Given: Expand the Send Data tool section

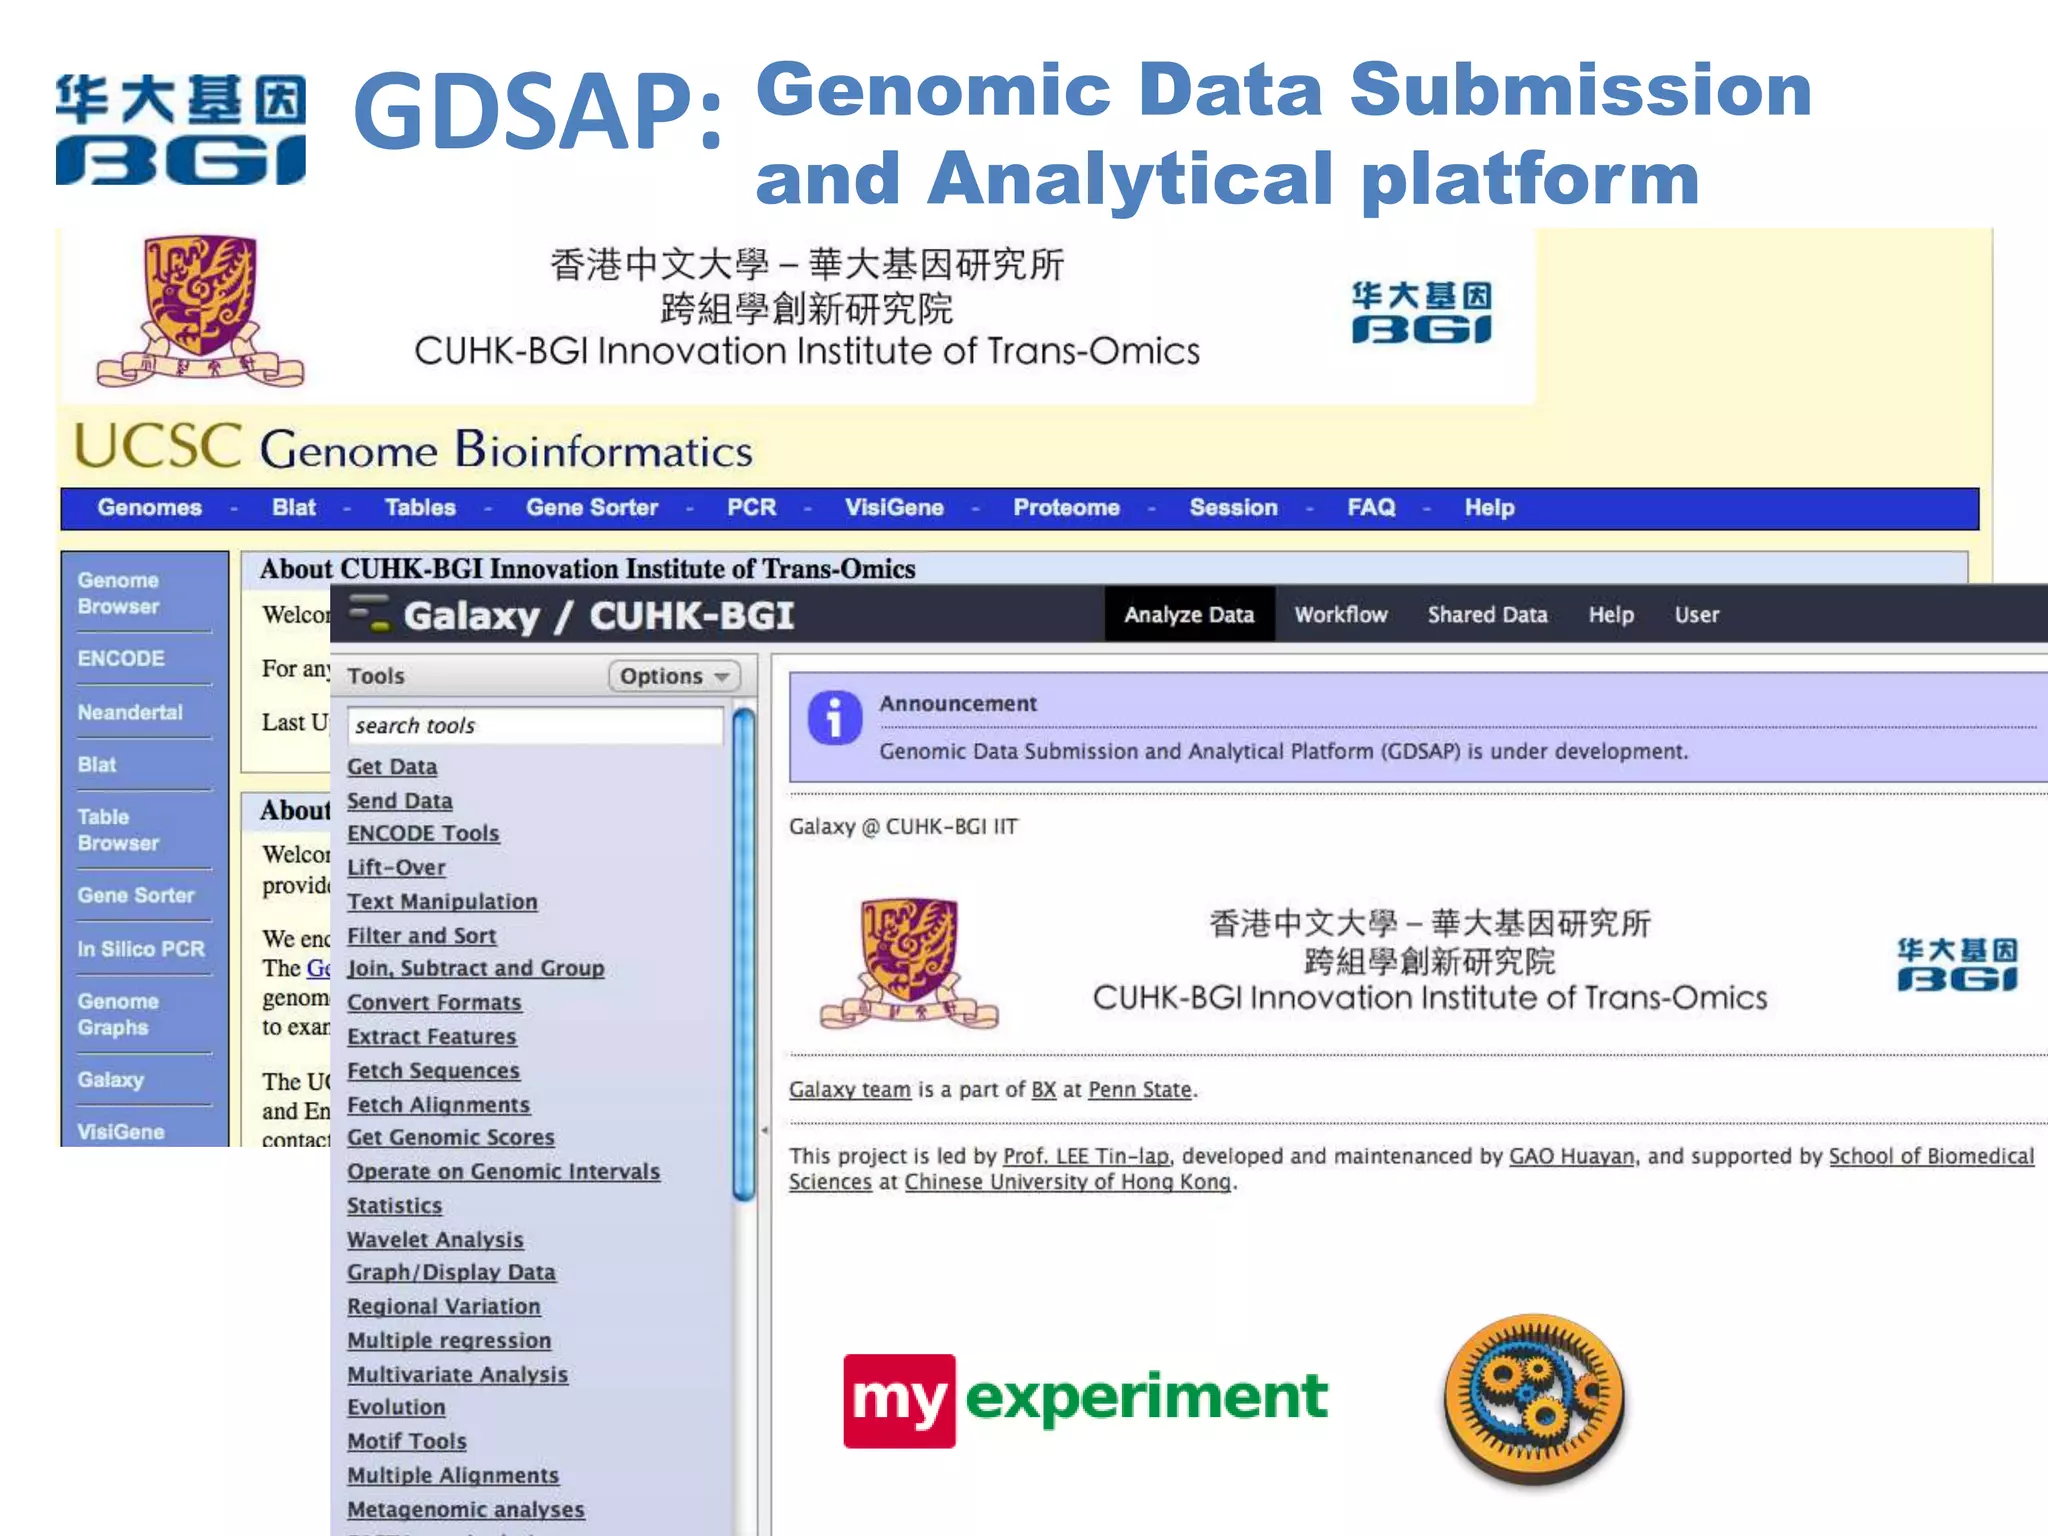Looking at the screenshot, I should click(x=400, y=801).
